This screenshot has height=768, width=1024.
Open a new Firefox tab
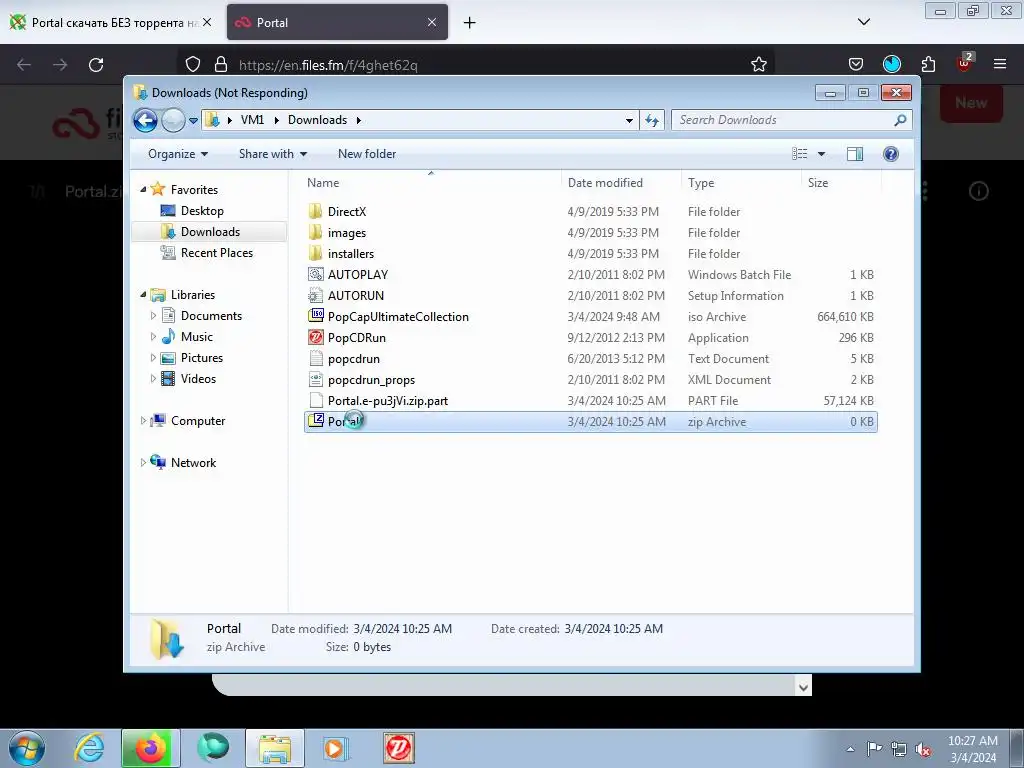click(469, 23)
